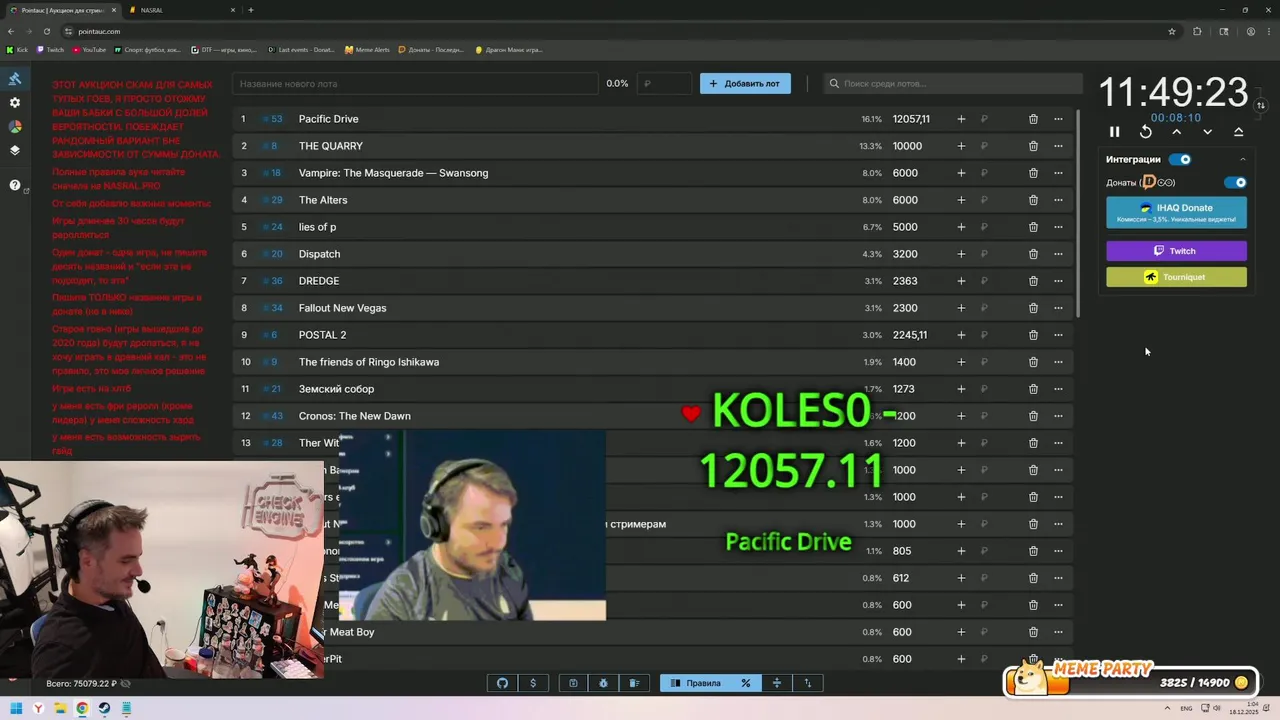
Task: Pause the auction timer
Action: (1115, 132)
